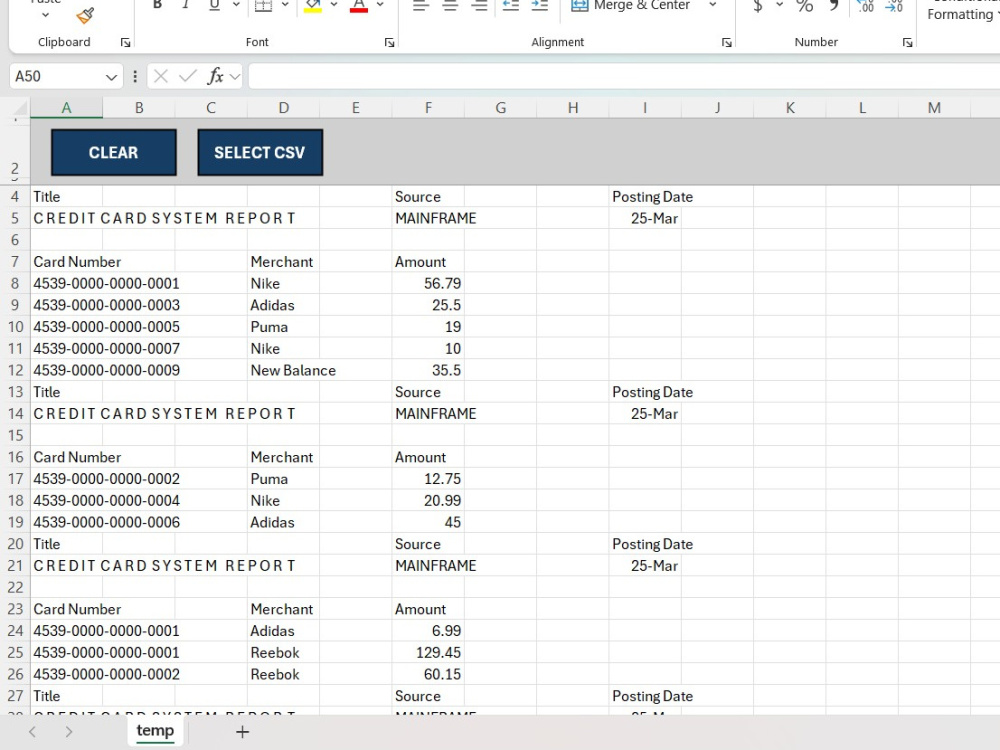Apply the red font color
The height and width of the screenshot is (750, 1000).
[359, 5]
